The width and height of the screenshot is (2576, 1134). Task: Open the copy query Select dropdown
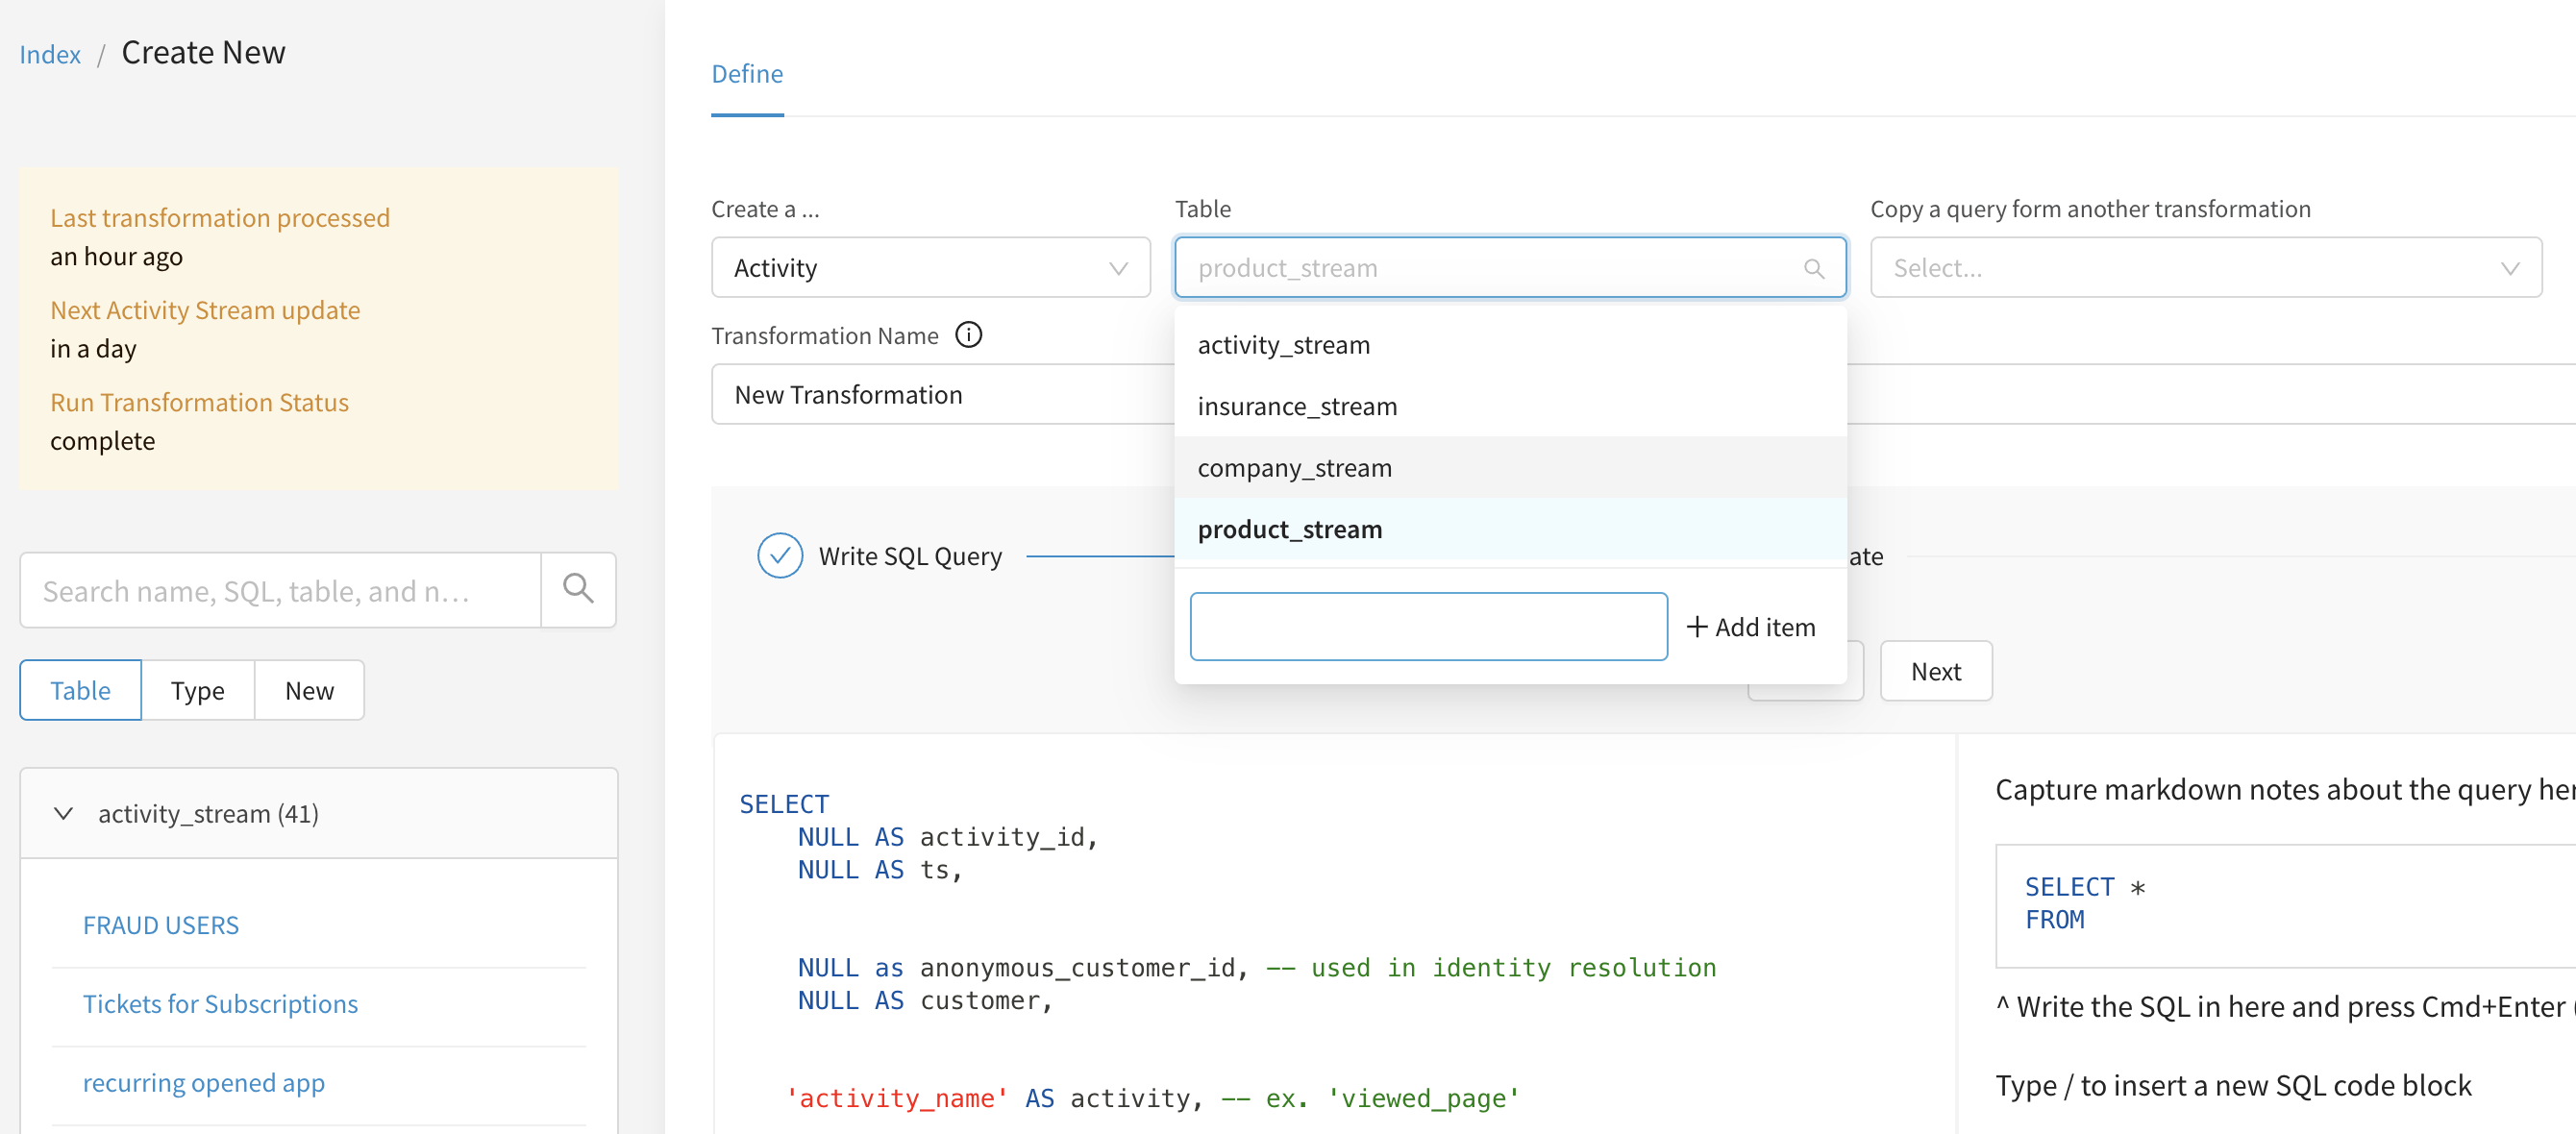click(2205, 268)
